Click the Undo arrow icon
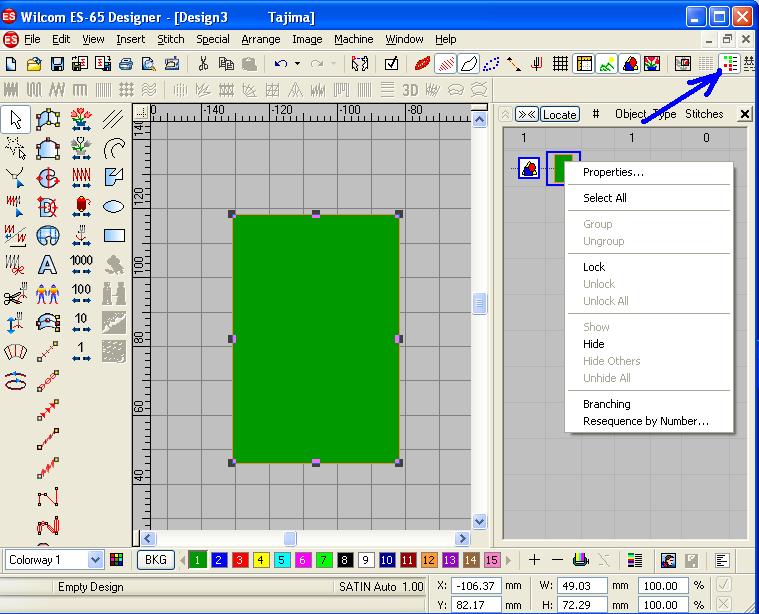The height and width of the screenshot is (614, 759). pos(281,64)
